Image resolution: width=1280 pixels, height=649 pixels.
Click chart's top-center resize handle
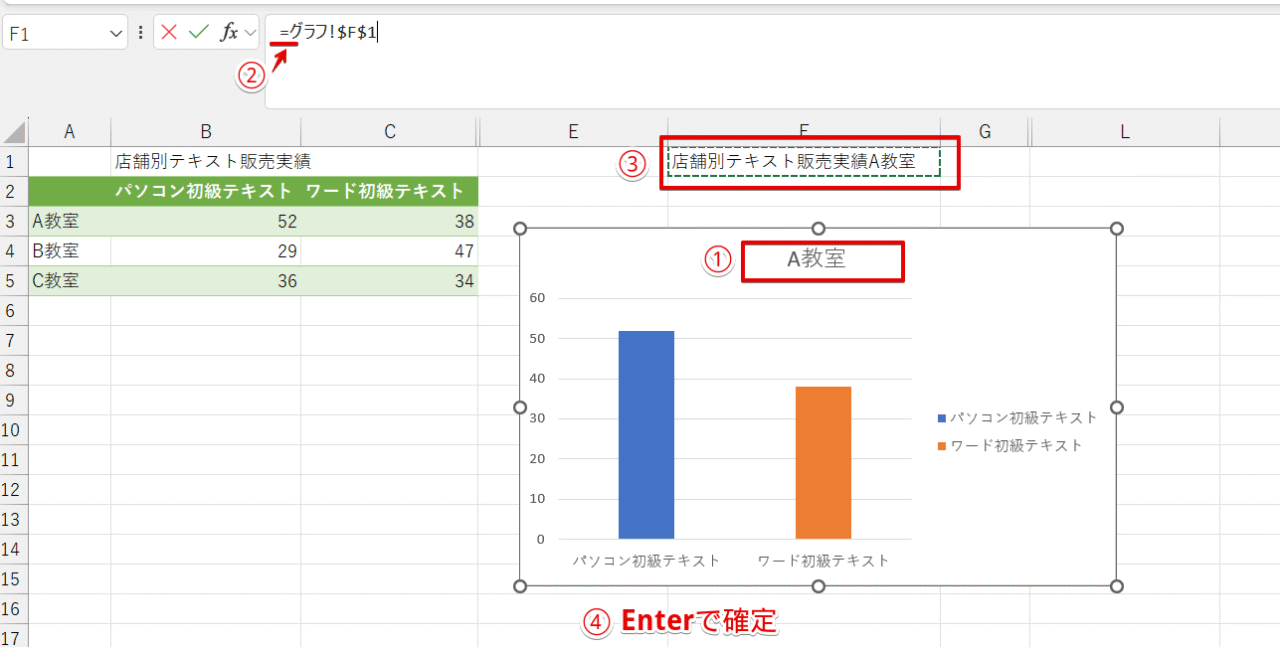pyautogui.click(x=818, y=229)
